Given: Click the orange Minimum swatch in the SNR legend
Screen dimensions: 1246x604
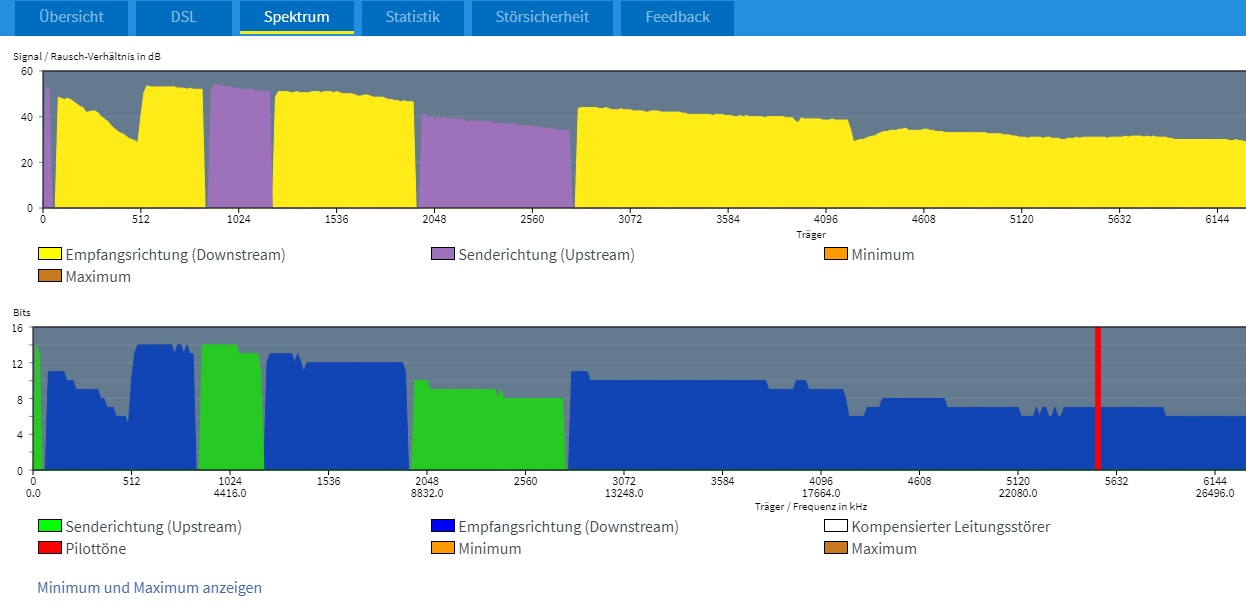Looking at the screenshot, I should coord(836,255).
